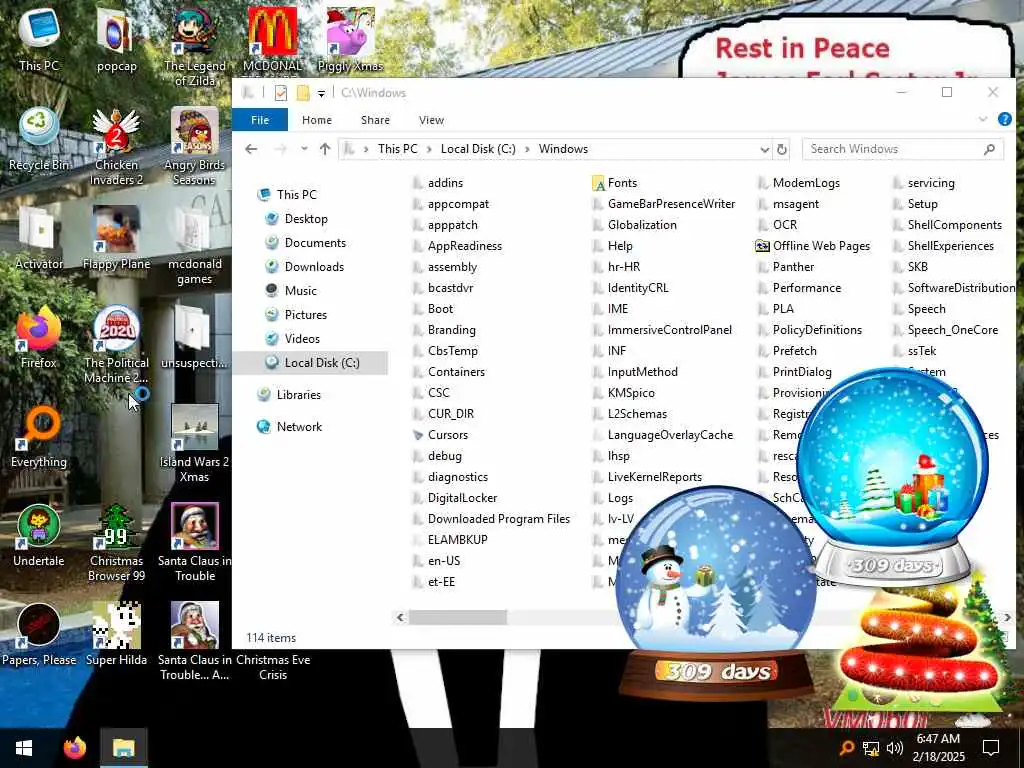The image size is (1024, 768).
Task: Launch Island Wars 2 Xmas shortcut
Action: [x=194, y=444]
